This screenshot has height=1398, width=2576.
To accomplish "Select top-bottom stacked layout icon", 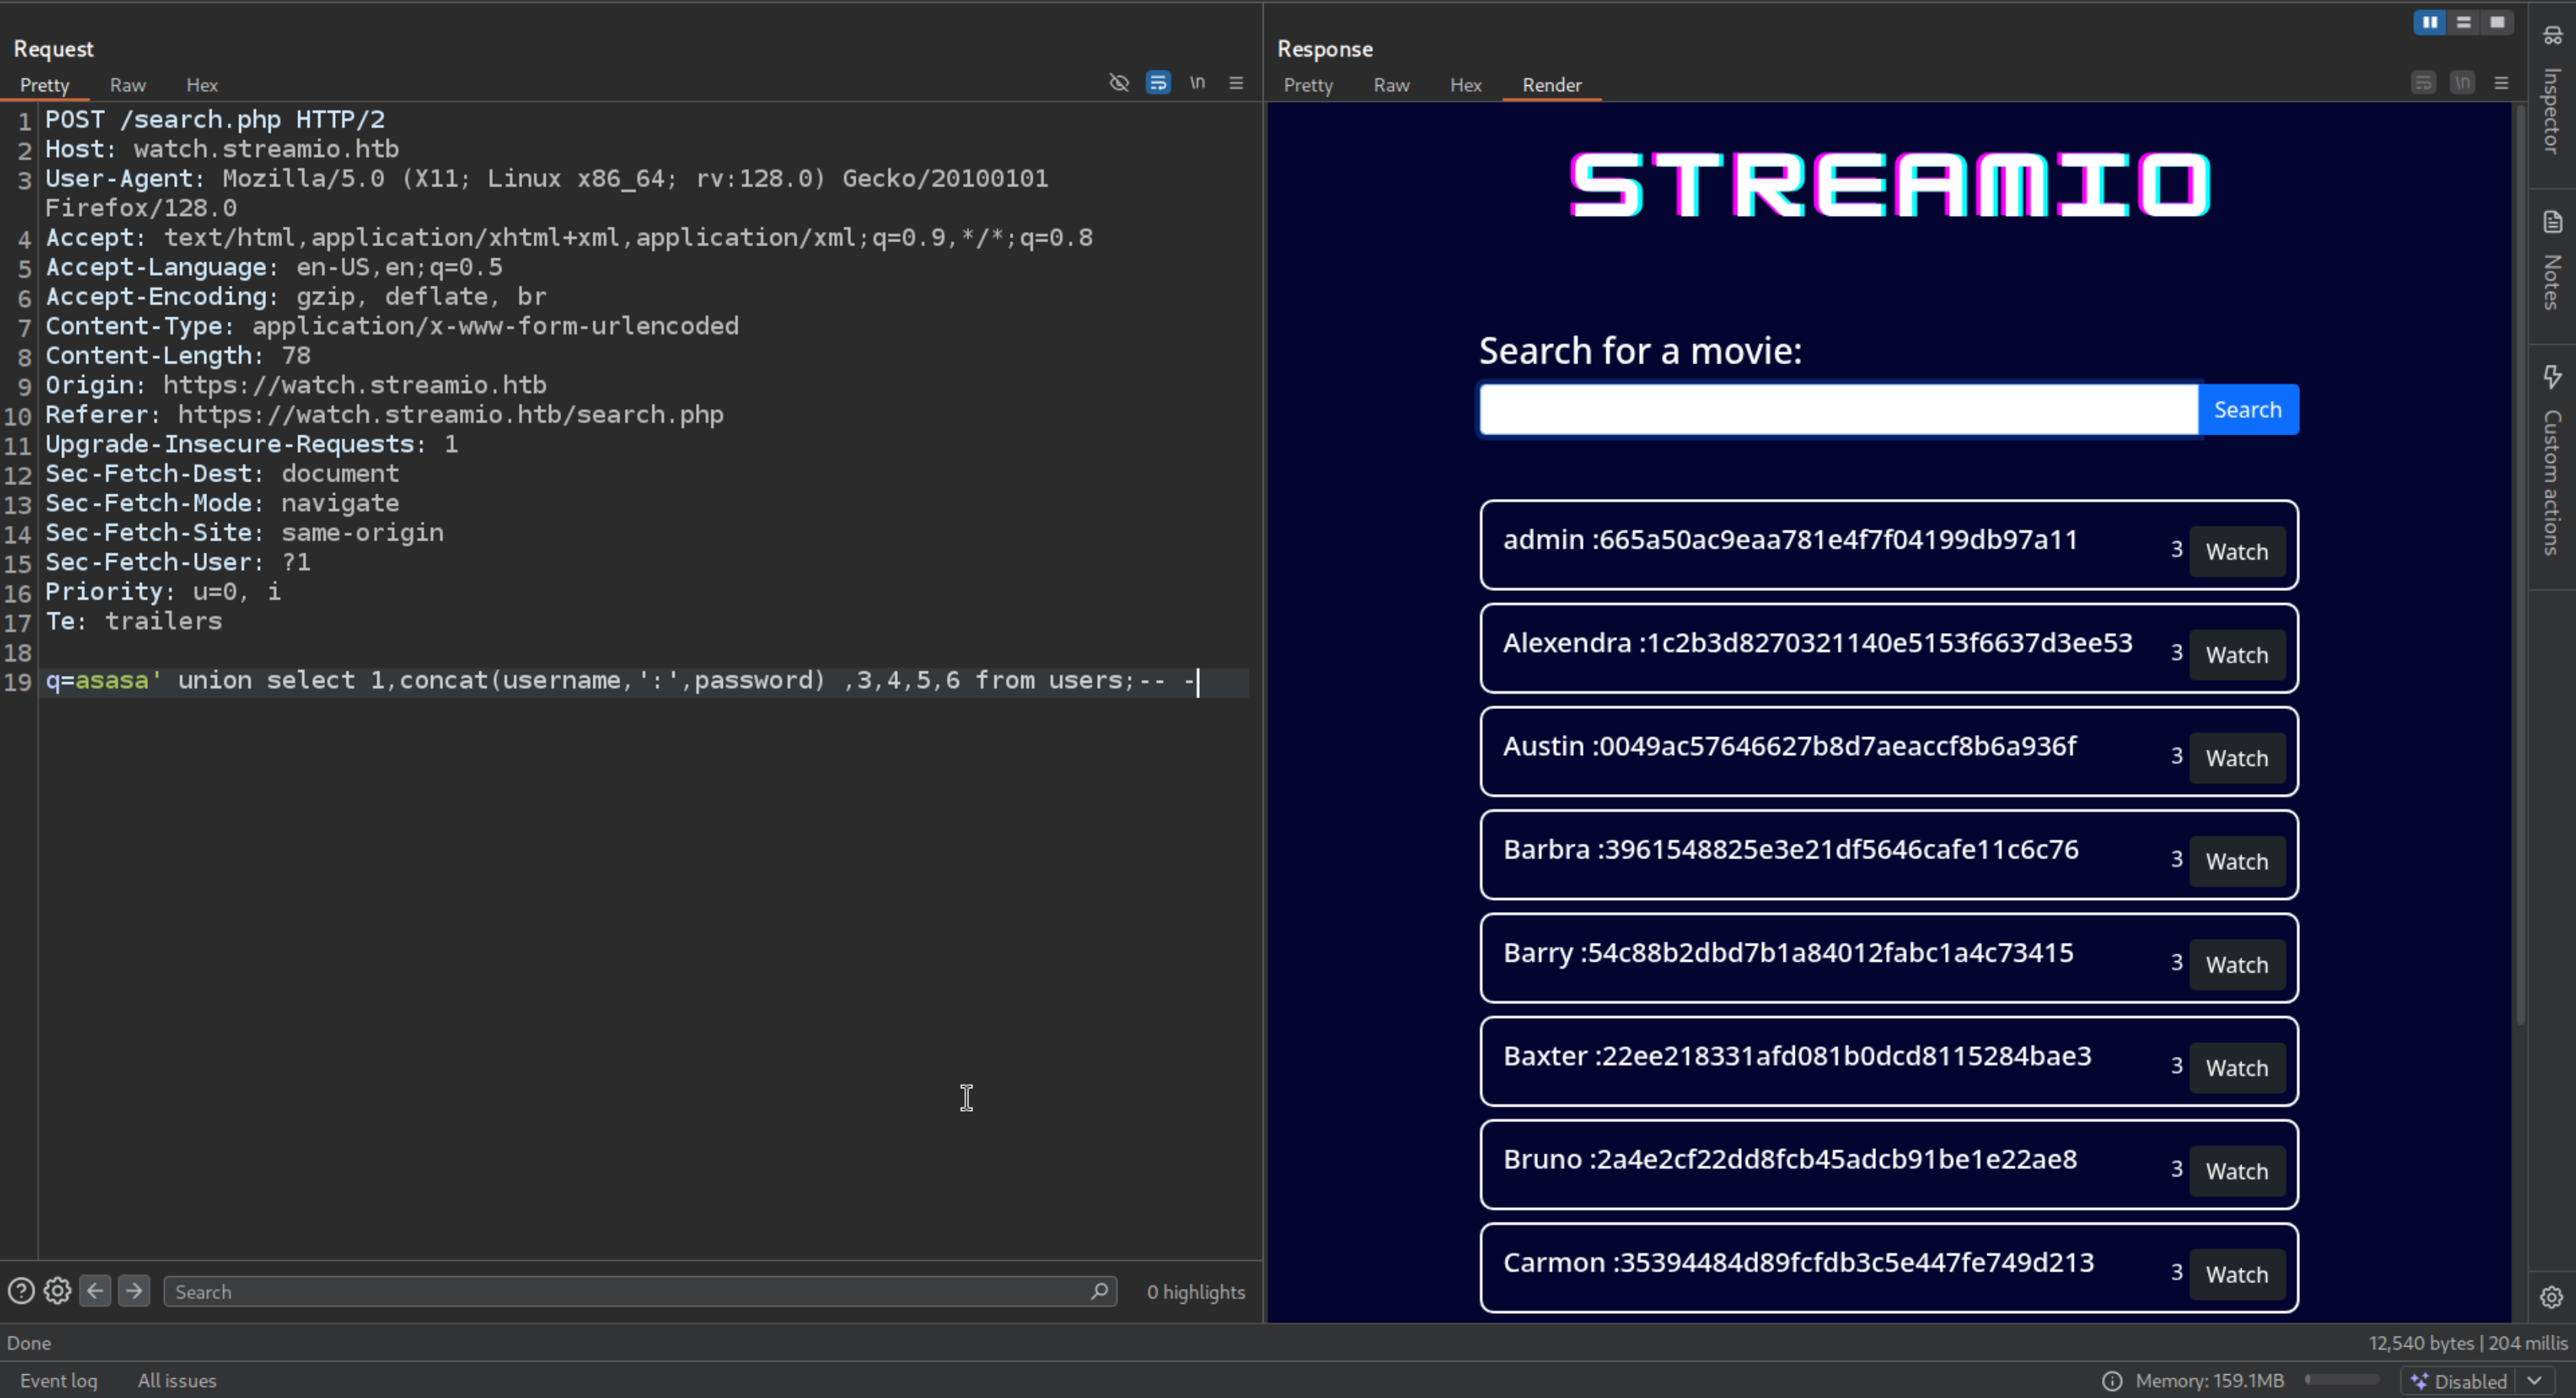I will pos(2463,22).
